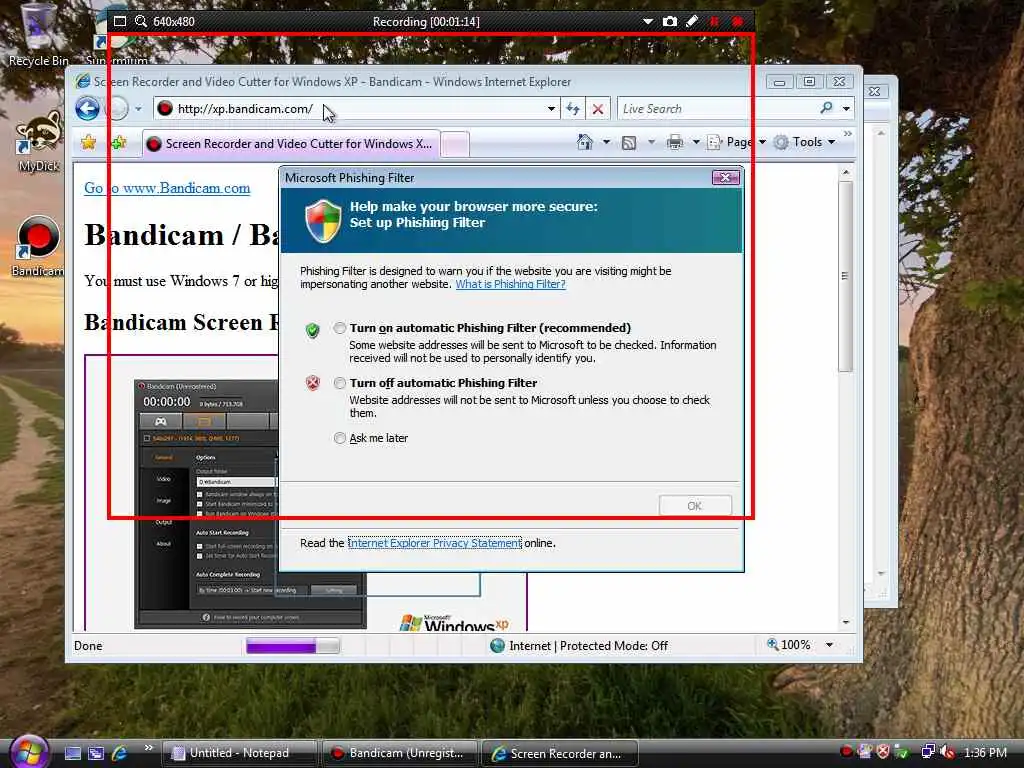The height and width of the screenshot is (768, 1024).
Task: Select Turn on automatic Phishing Filter radio
Action: point(340,328)
